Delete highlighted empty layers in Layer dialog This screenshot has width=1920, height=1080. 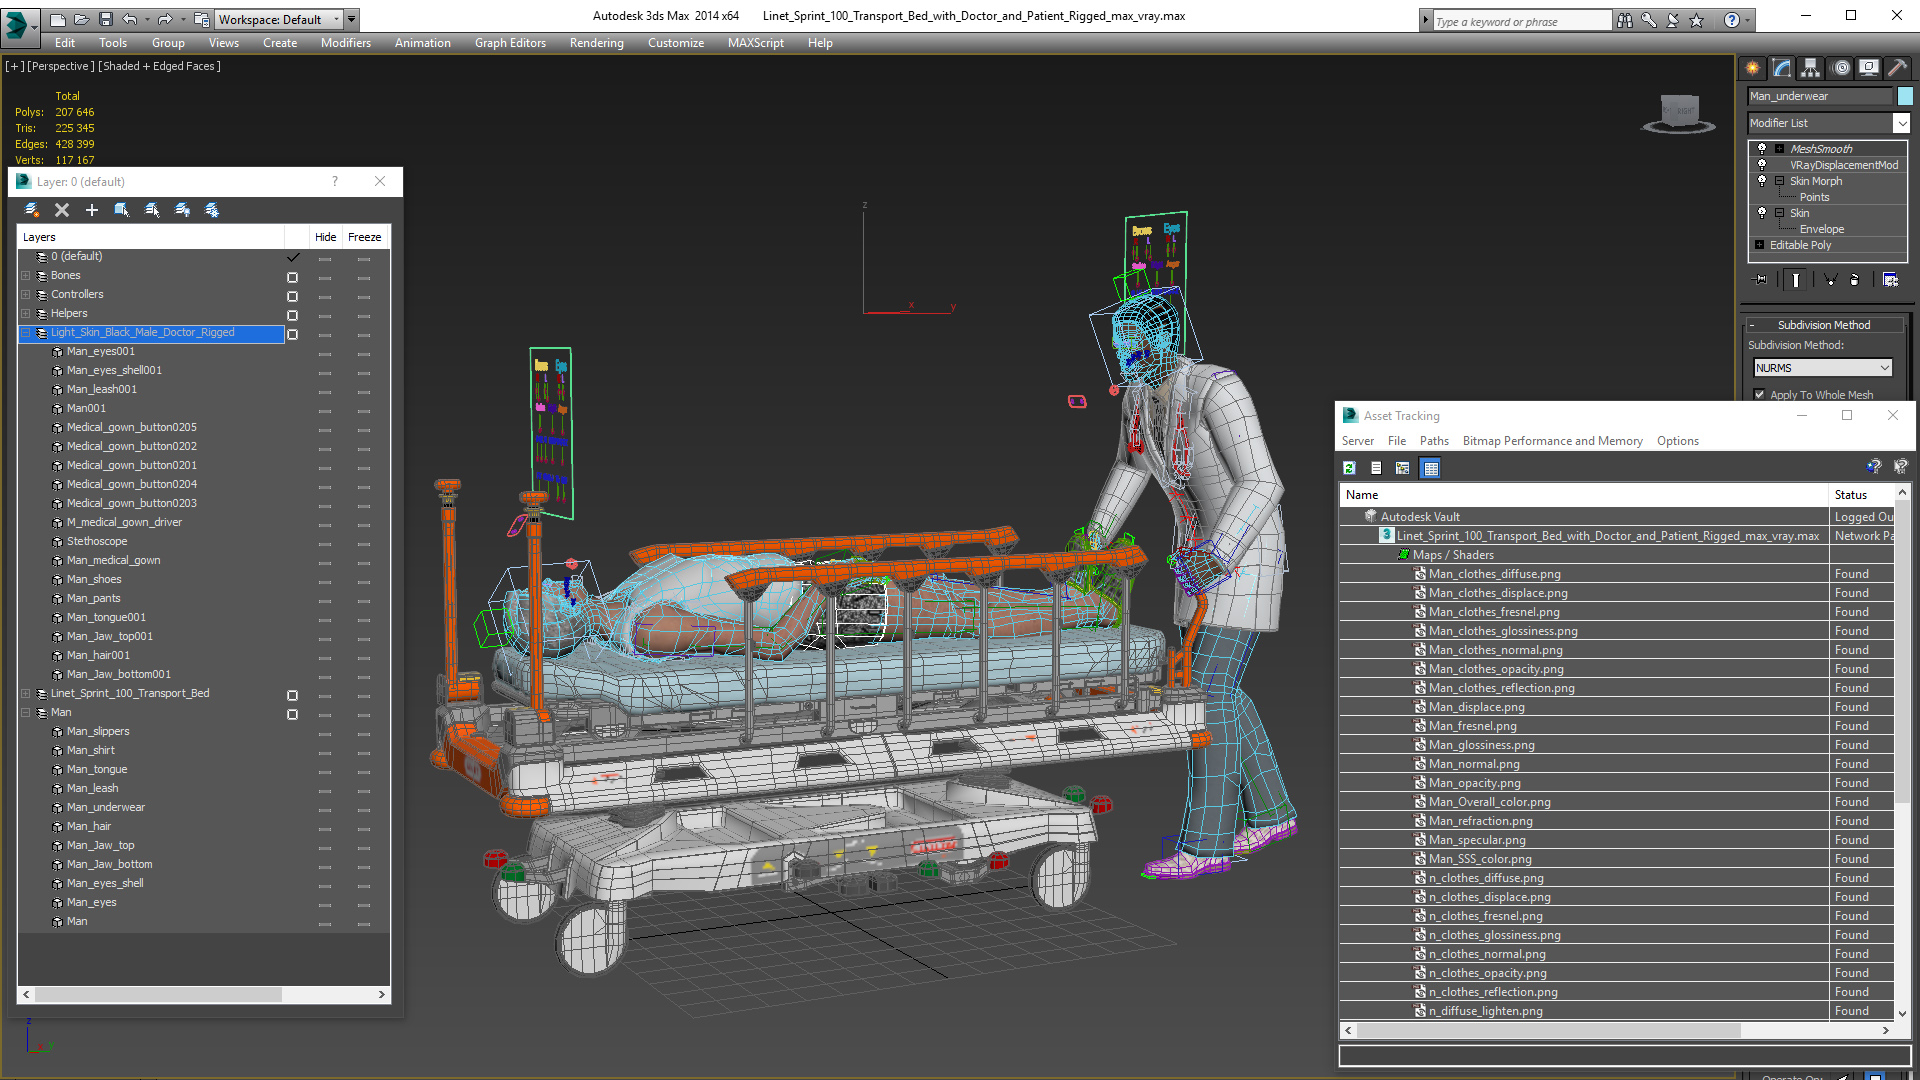tap(62, 210)
